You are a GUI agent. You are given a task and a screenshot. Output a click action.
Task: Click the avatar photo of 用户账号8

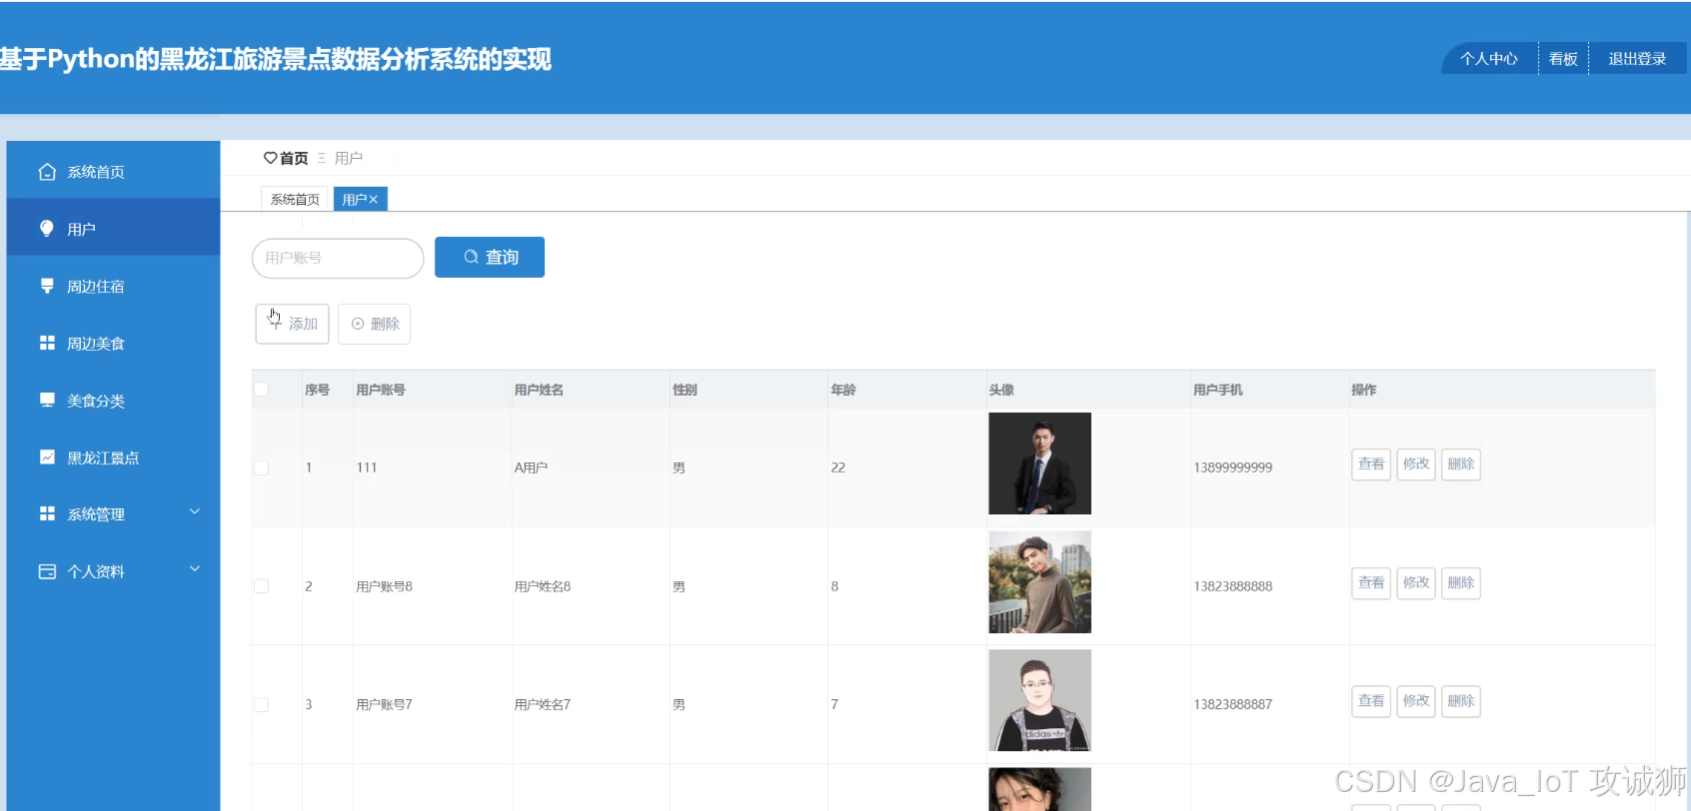point(1040,582)
